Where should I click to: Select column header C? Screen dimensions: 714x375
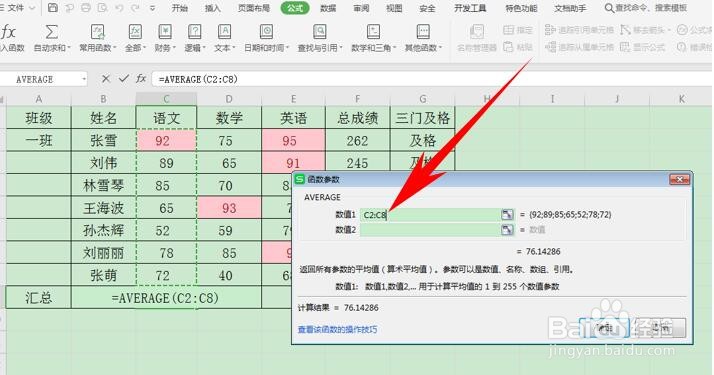coord(166,99)
